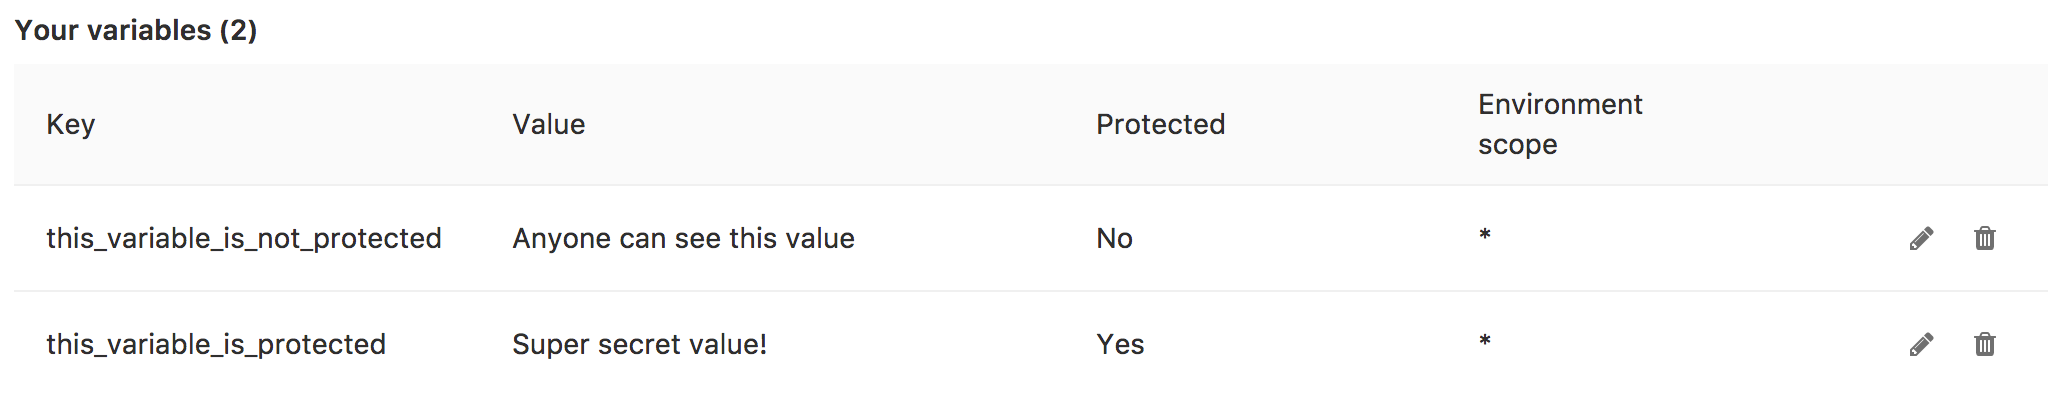Click the Value column header
2070x414 pixels.
(x=549, y=125)
